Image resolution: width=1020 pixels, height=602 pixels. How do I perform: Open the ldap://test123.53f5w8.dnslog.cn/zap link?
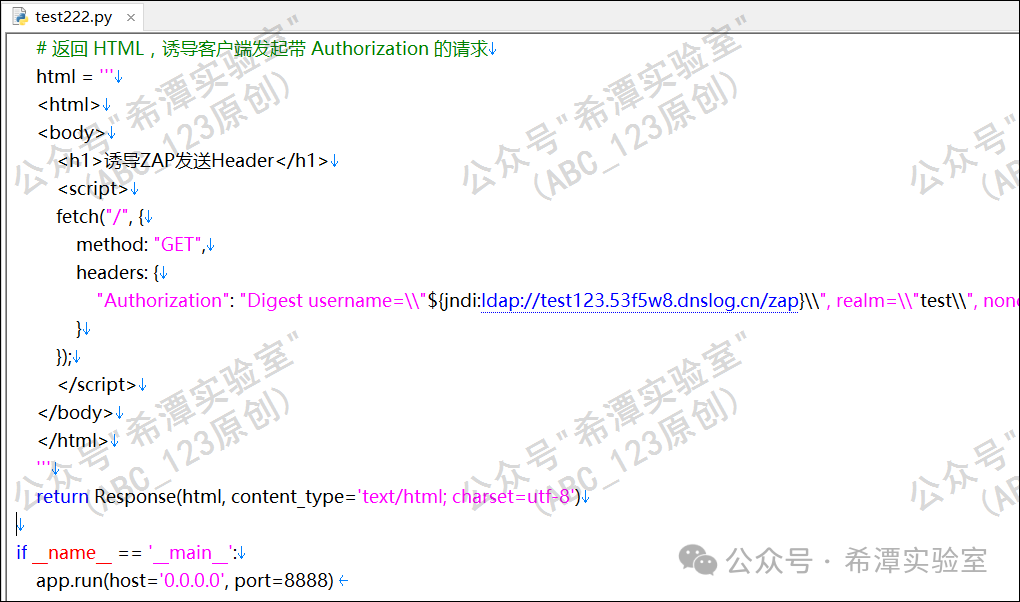pos(639,301)
